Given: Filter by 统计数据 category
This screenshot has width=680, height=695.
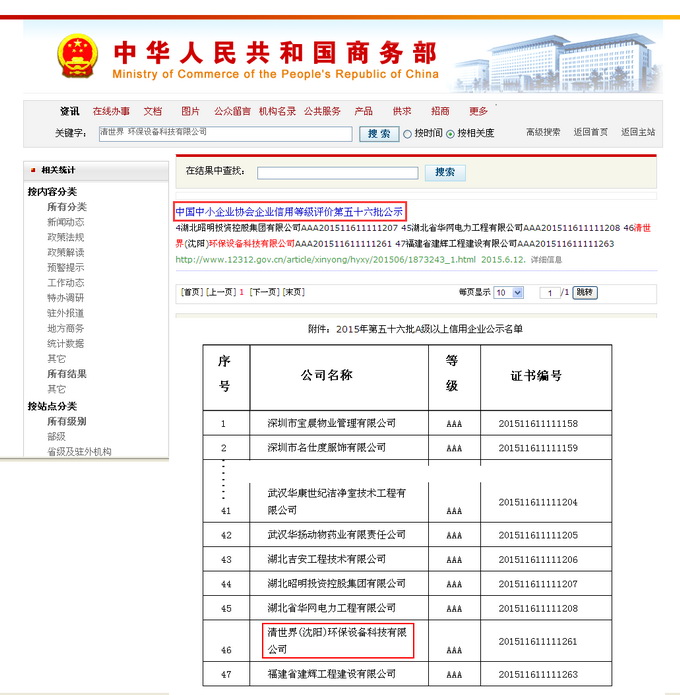Looking at the screenshot, I should coord(66,344).
